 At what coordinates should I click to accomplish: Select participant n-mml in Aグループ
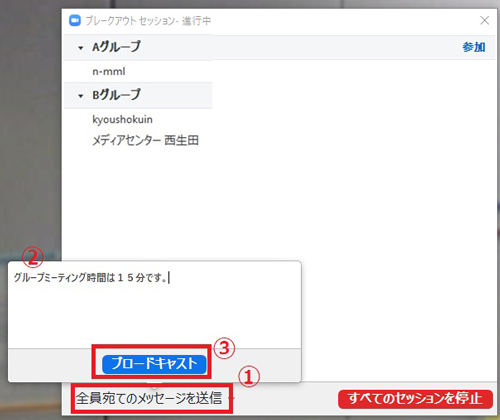(109, 71)
